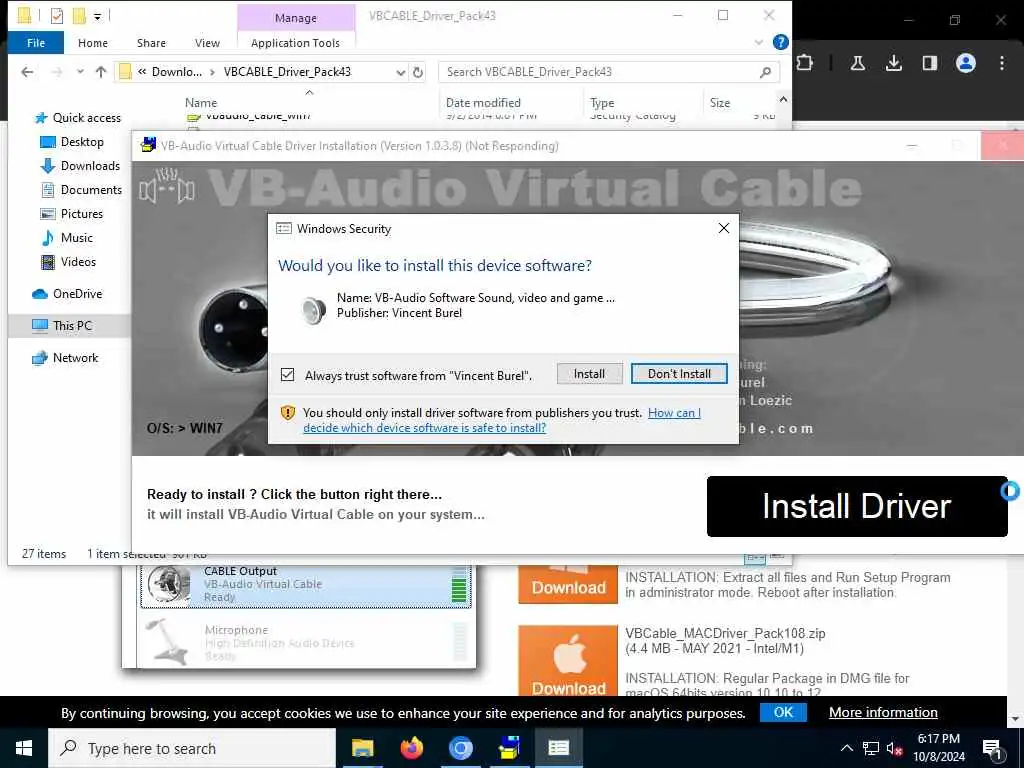The width and height of the screenshot is (1024, 768).
Task: Open the 'How can I decide' help link
Action: pos(502,420)
